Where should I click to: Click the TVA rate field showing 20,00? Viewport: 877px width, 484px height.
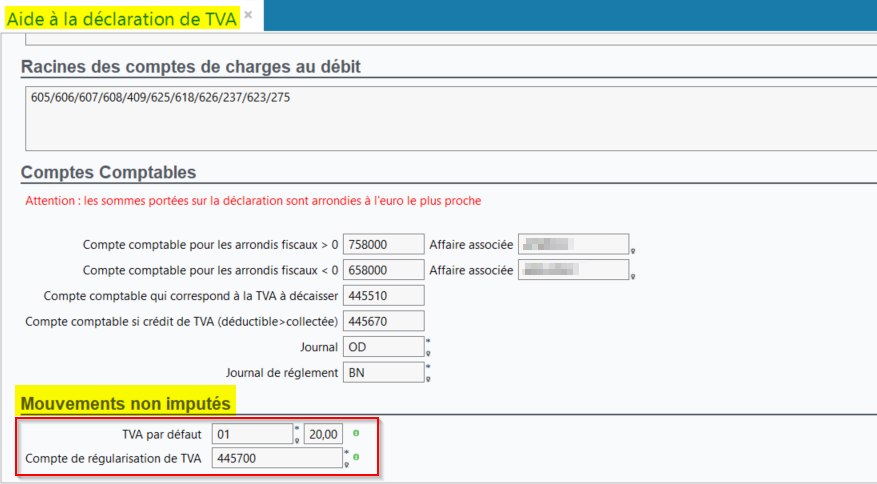click(325, 434)
